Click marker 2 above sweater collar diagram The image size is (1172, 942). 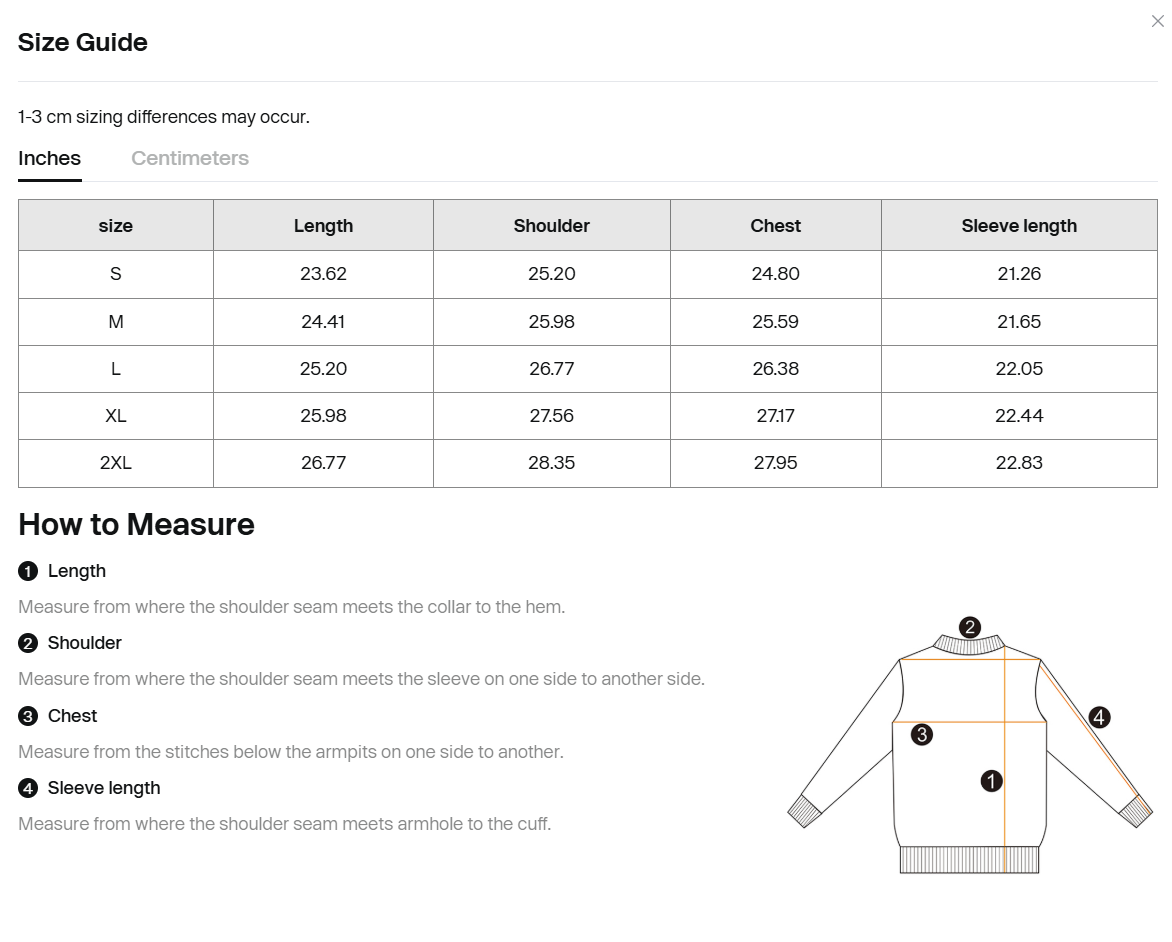(969, 627)
